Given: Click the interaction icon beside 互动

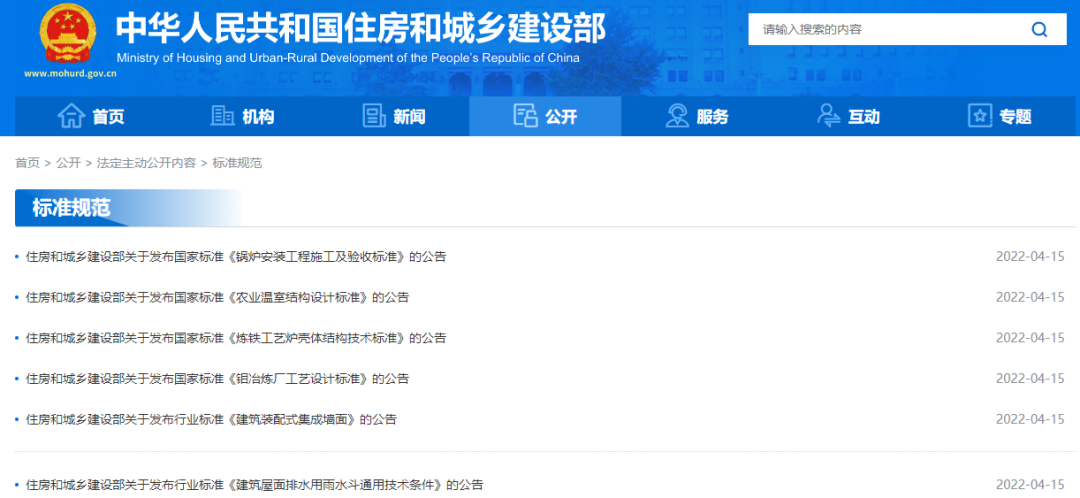Looking at the screenshot, I should point(829,116).
